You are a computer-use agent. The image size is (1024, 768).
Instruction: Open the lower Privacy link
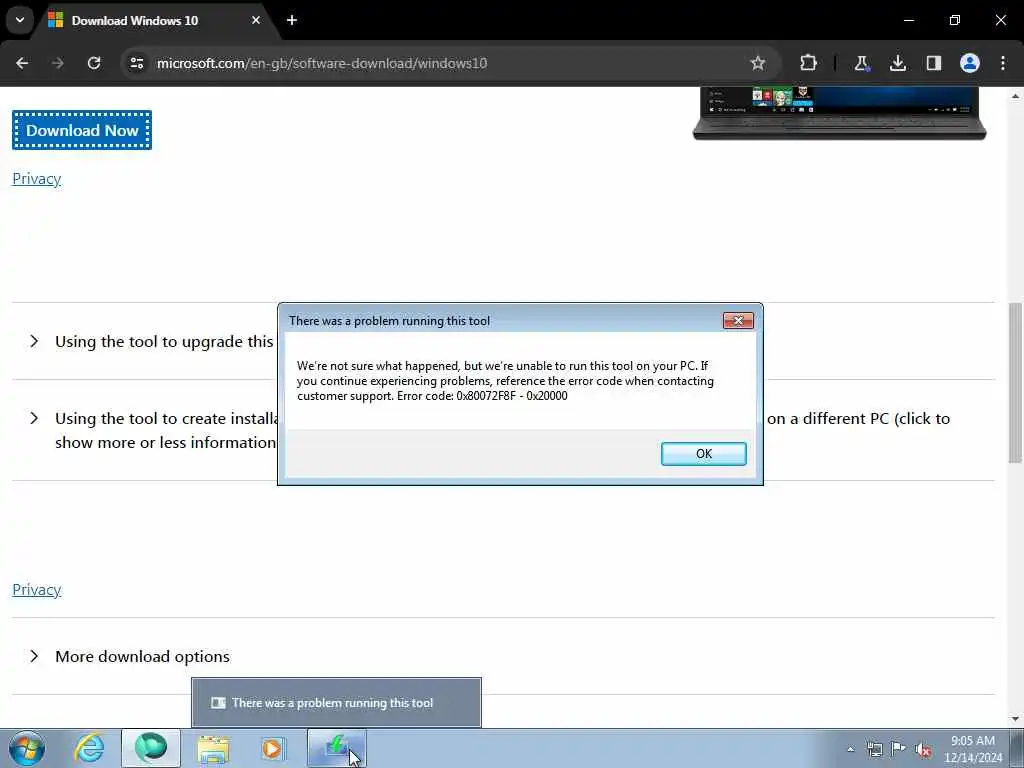(37, 590)
